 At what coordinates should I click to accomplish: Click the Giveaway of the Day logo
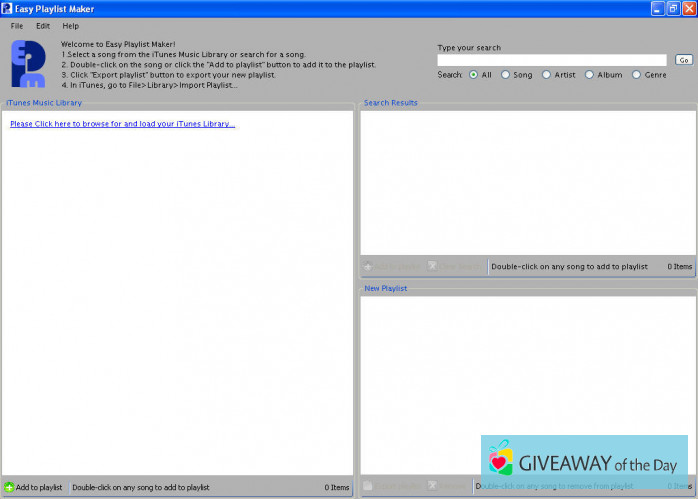(x=584, y=463)
